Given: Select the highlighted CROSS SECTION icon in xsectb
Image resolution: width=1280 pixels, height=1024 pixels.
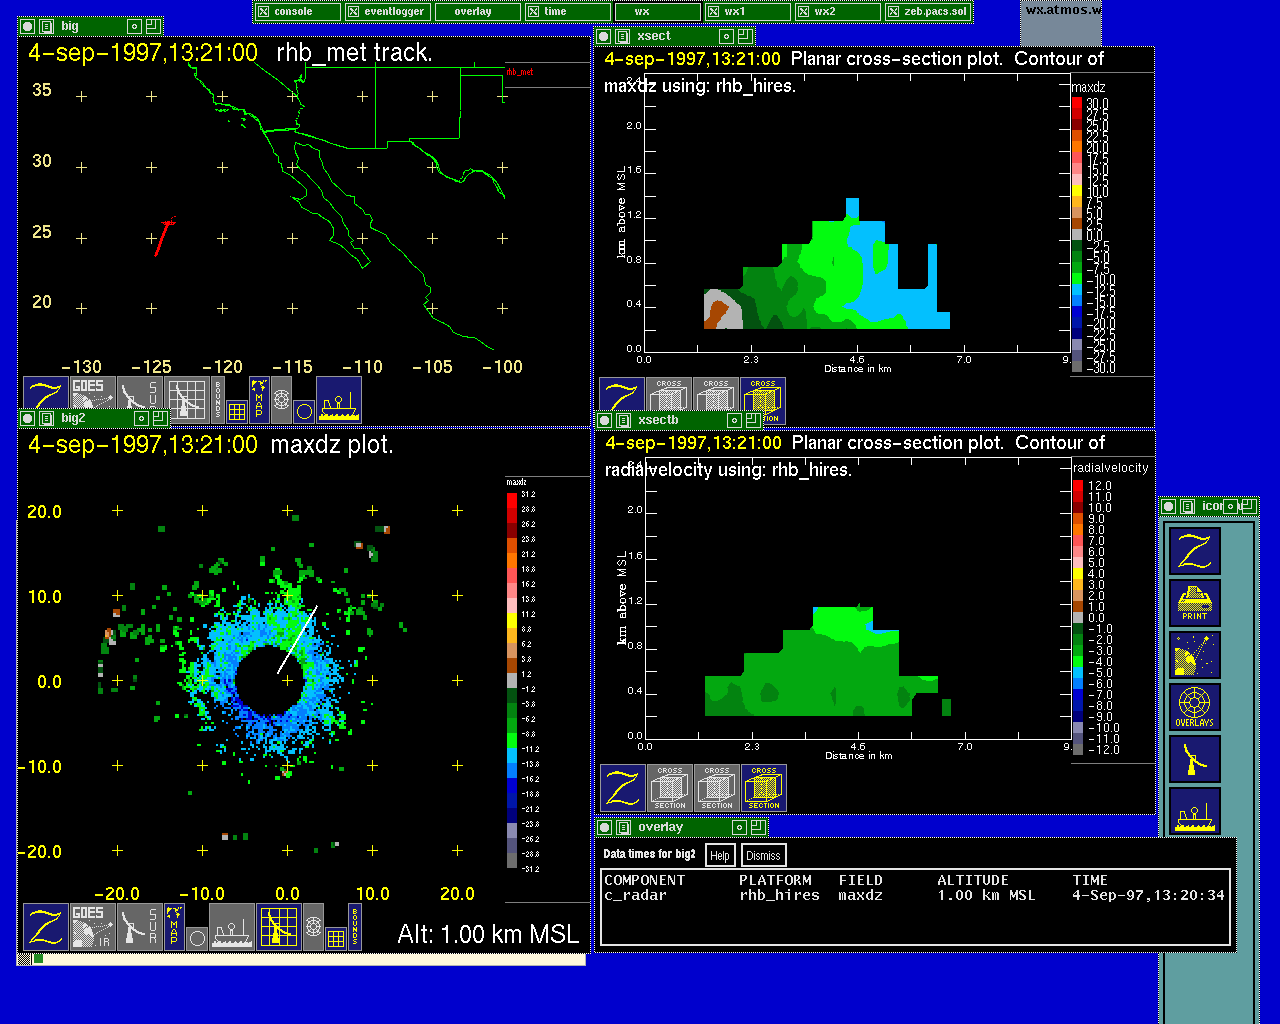Looking at the screenshot, I should tap(763, 788).
